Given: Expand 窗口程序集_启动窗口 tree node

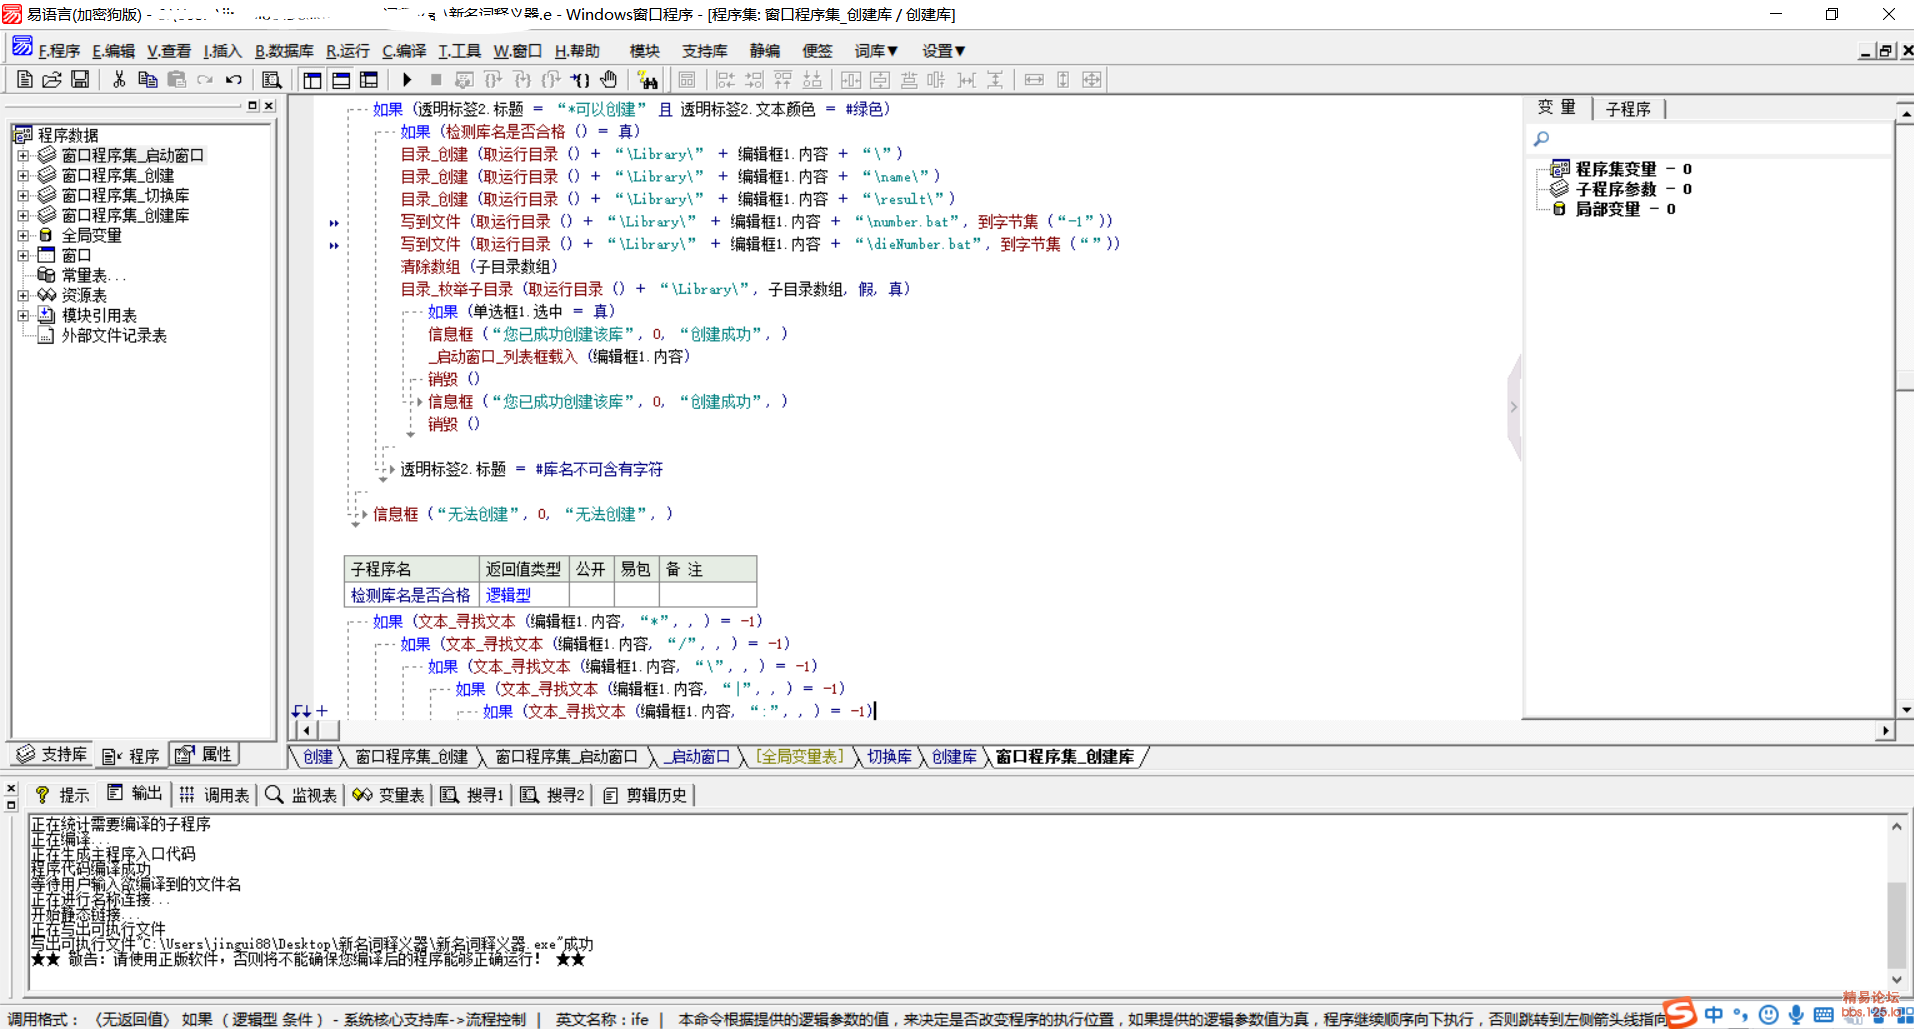Looking at the screenshot, I should [23, 155].
